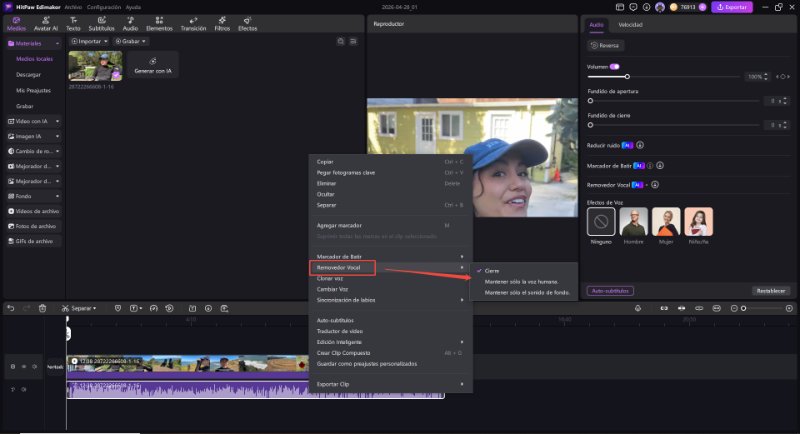
Task: Click the undo arrow in timeline toolbar
Action: coord(11,308)
